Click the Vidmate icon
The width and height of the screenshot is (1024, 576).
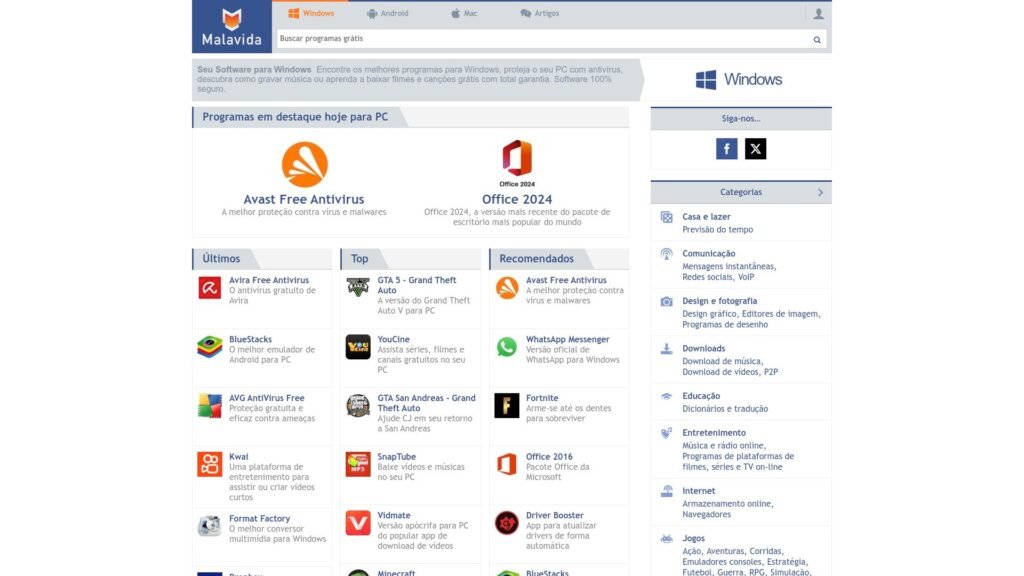[x=358, y=523]
